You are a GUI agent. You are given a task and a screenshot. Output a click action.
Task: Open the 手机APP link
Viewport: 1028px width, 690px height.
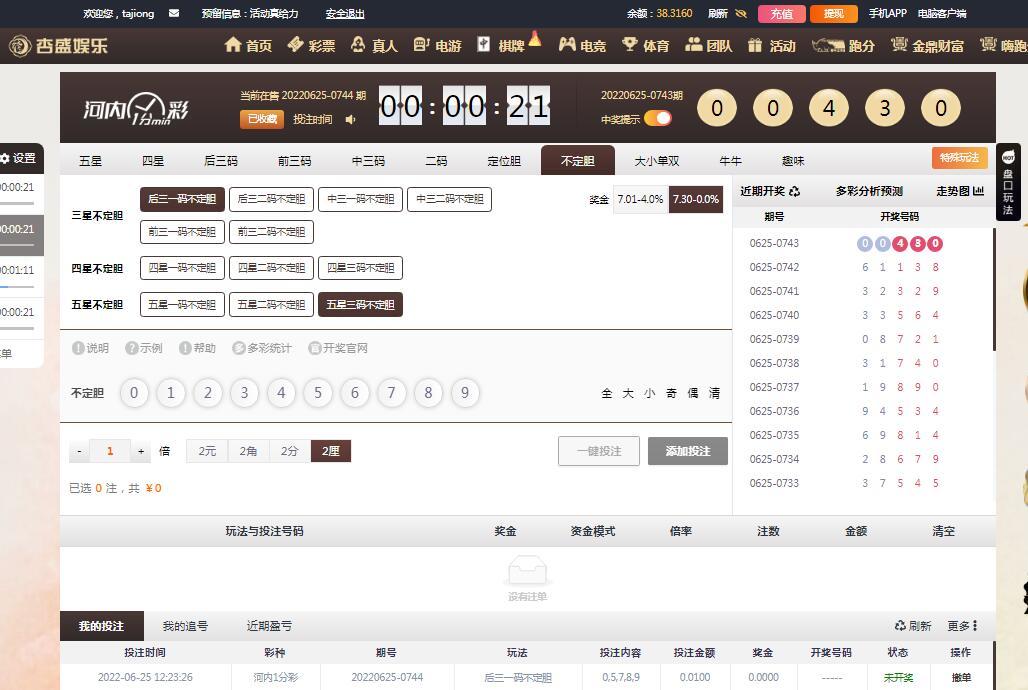coord(888,13)
